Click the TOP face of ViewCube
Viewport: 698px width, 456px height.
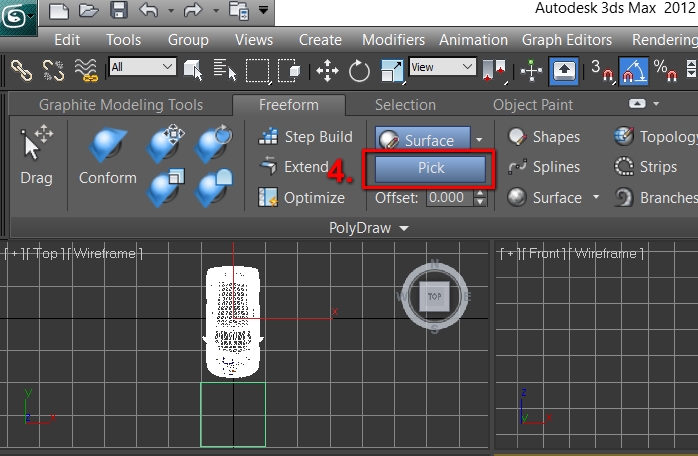[434, 297]
